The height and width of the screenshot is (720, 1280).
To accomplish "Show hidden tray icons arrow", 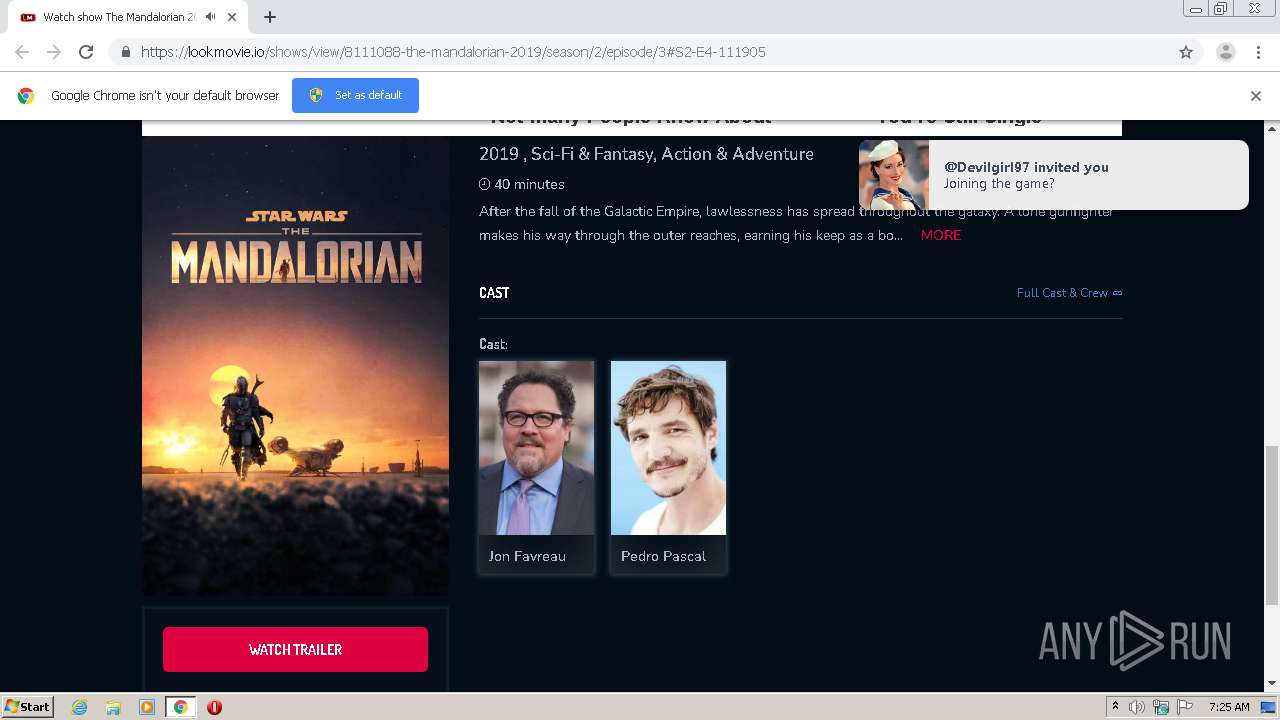I will point(1115,706).
